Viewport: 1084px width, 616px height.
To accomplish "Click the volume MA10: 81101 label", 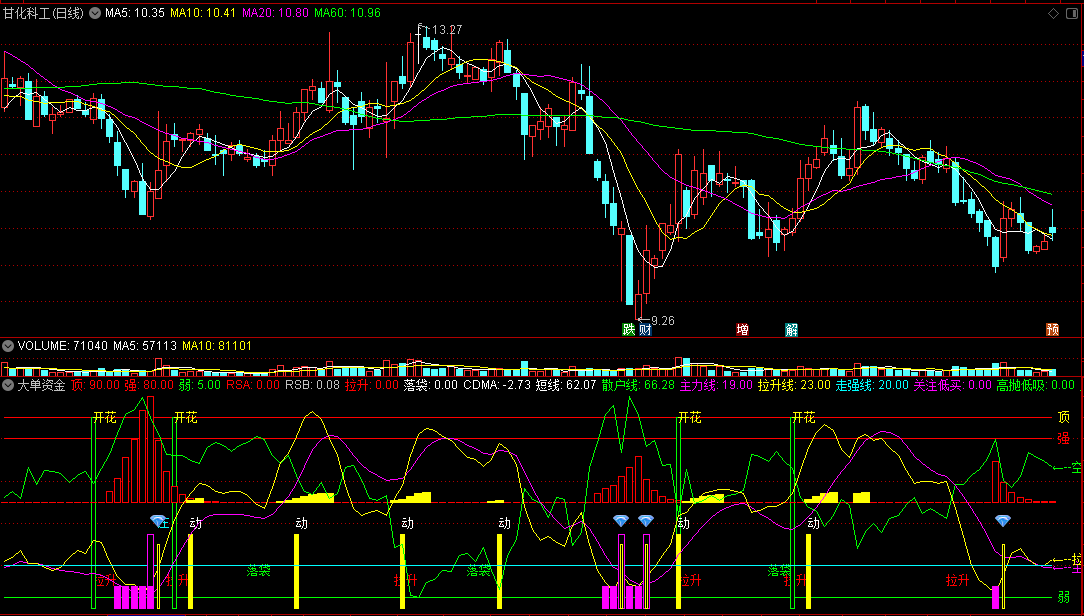I will tap(217, 346).
